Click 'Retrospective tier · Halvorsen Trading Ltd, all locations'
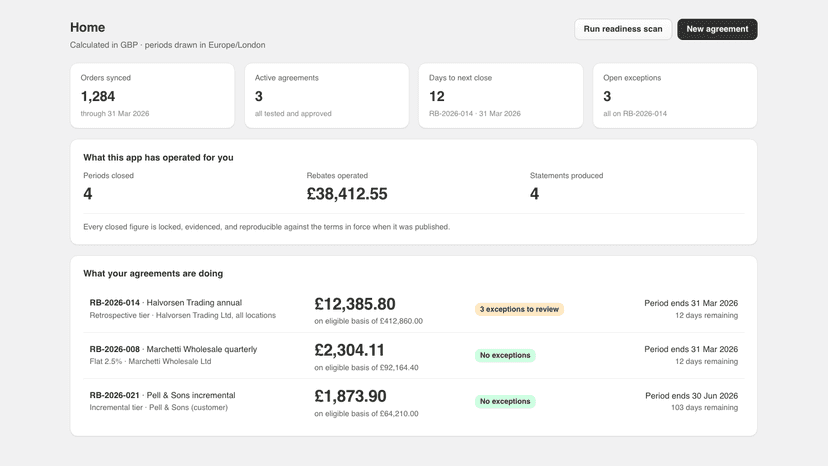 (183, 315)
